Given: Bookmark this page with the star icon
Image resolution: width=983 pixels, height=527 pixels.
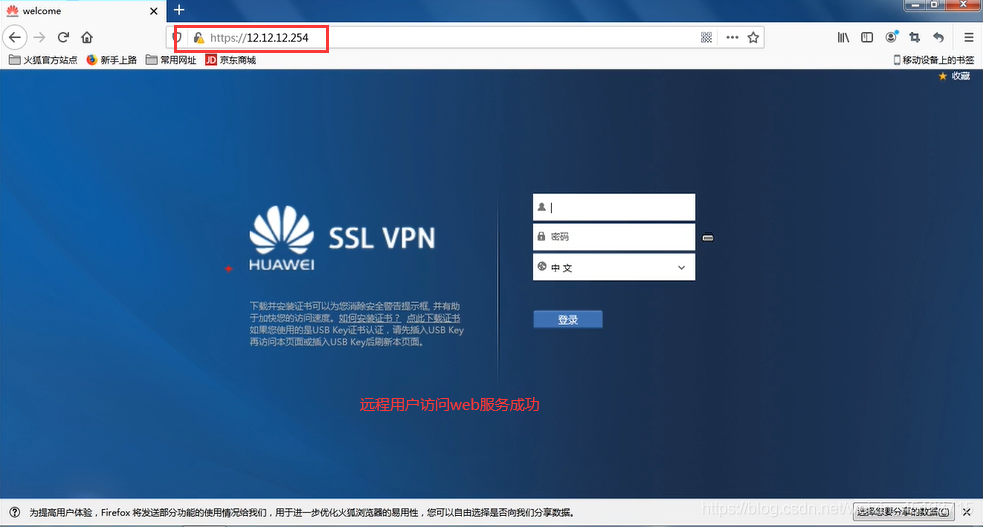Looking at the screenshot, I should click(754, 38).
